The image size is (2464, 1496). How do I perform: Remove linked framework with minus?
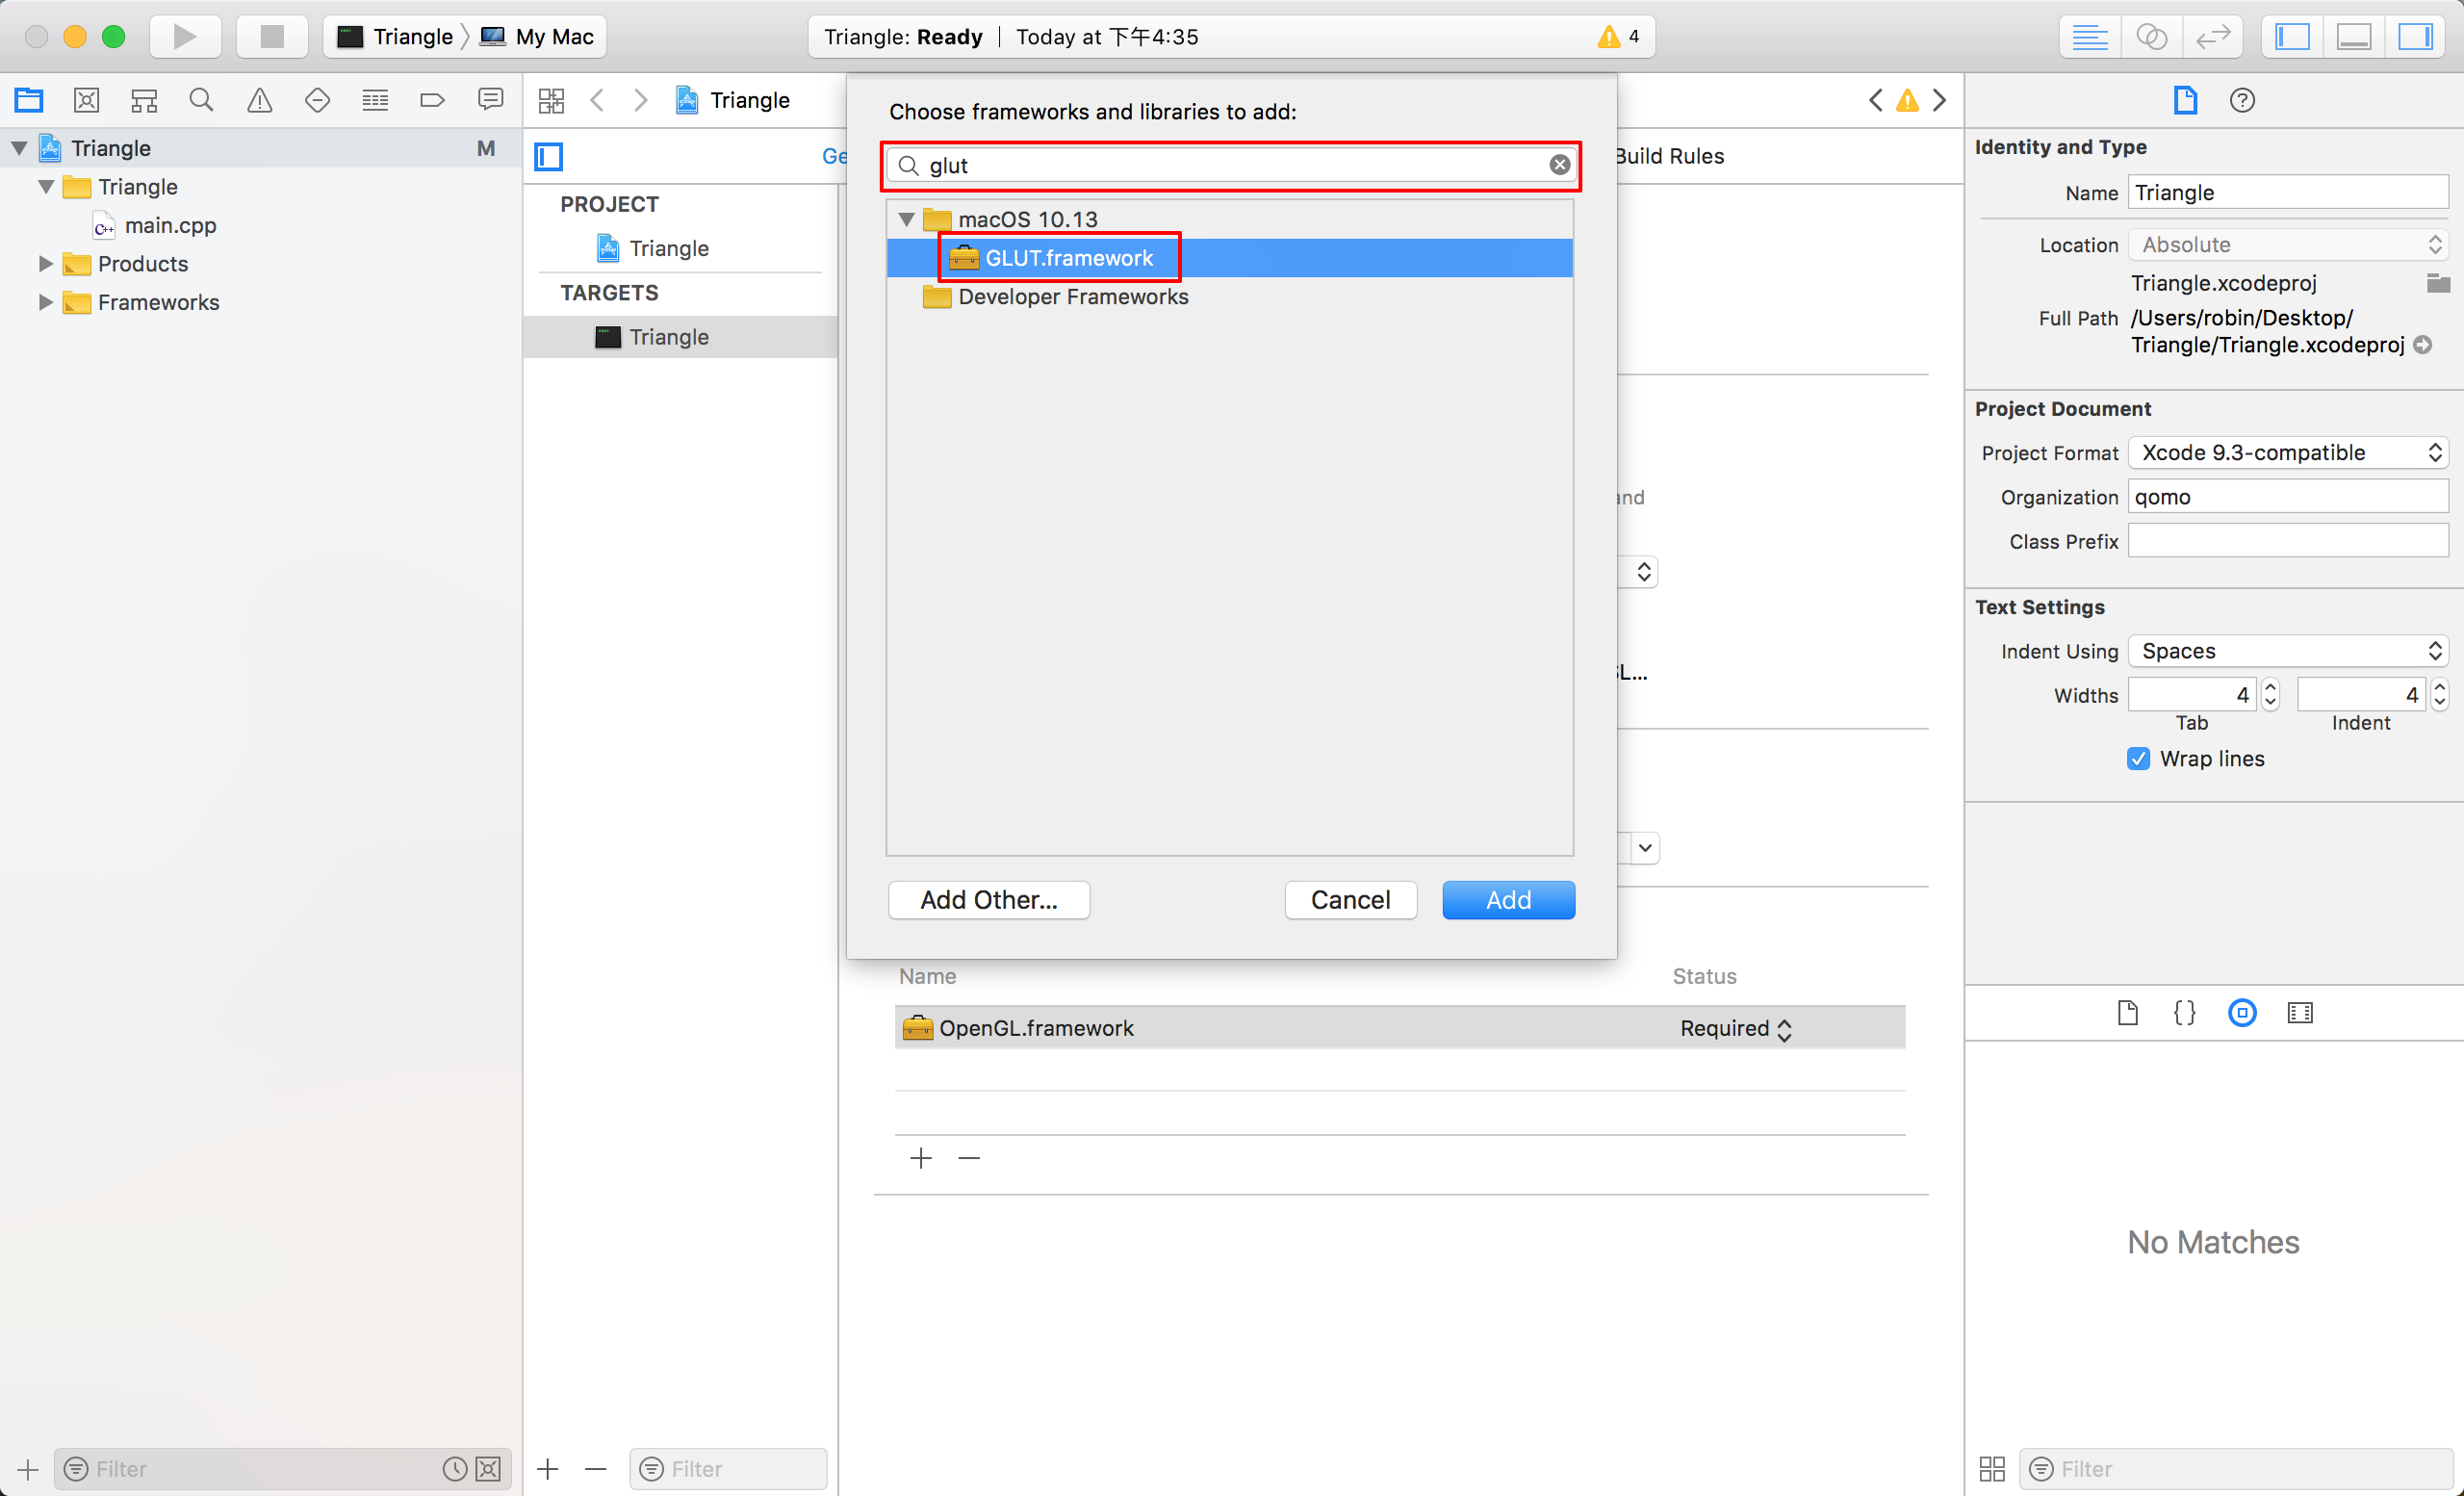969,1158
